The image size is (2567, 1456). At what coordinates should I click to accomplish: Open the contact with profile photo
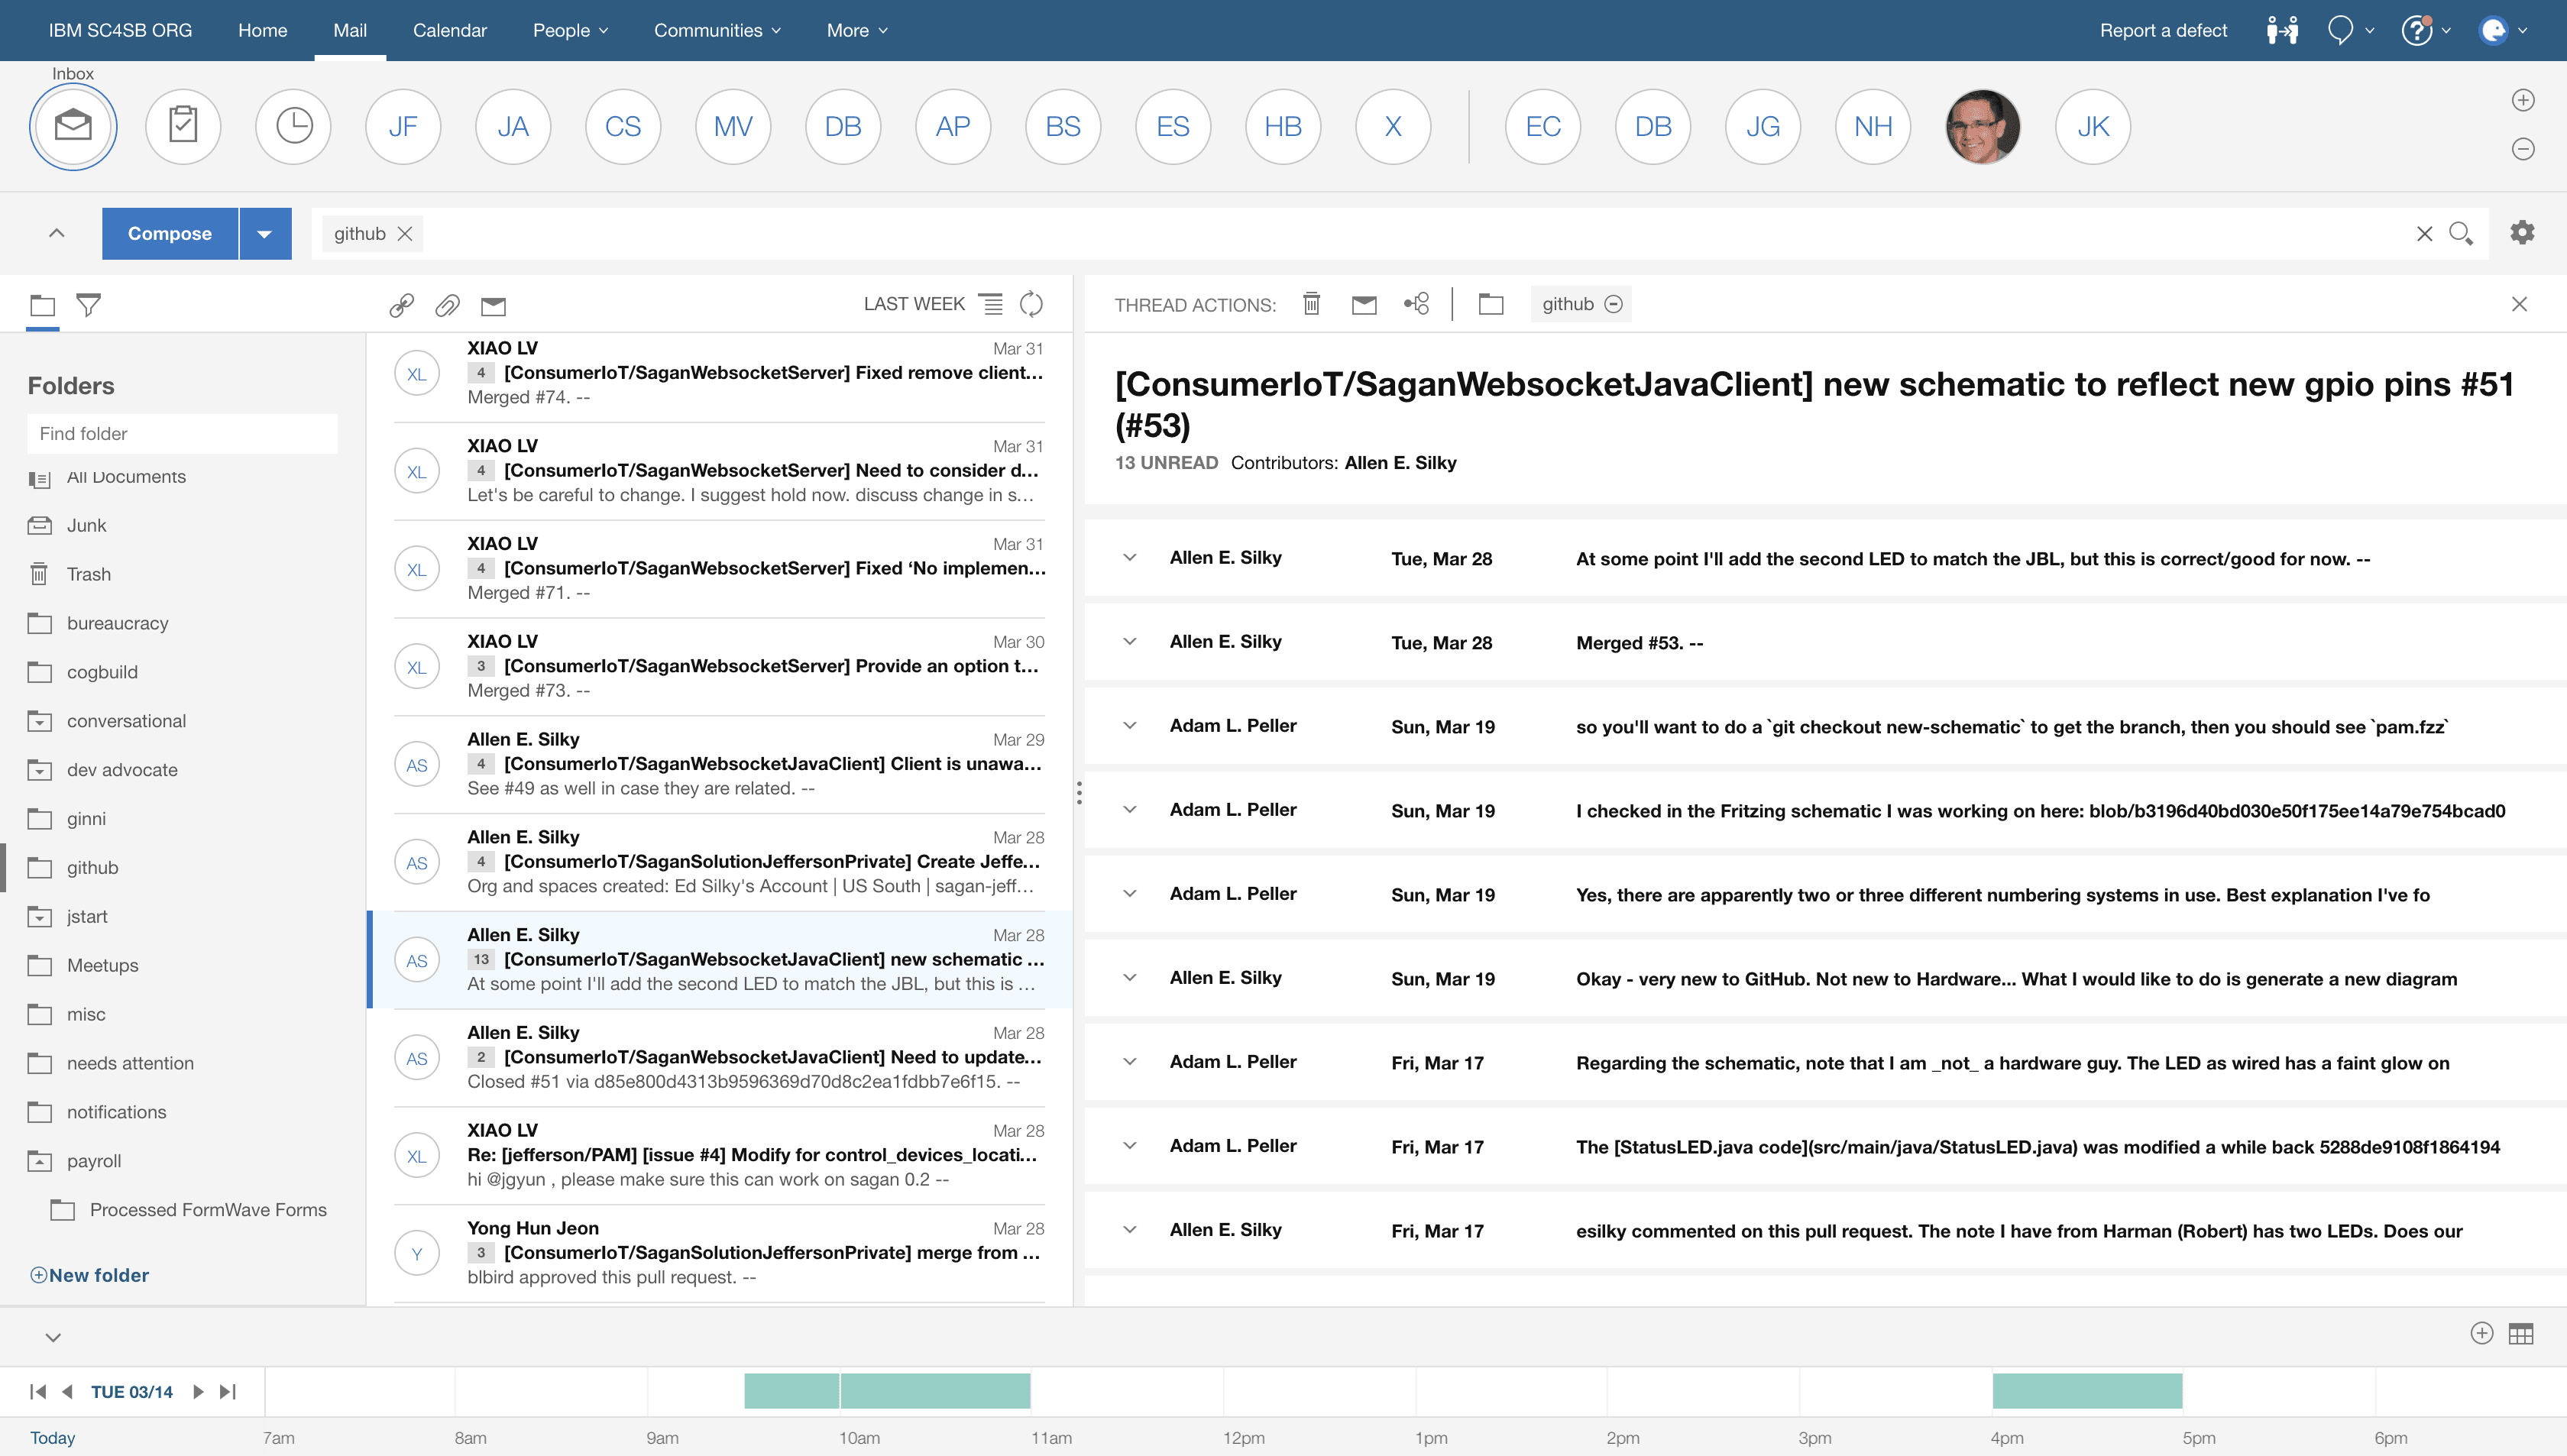1983,127
